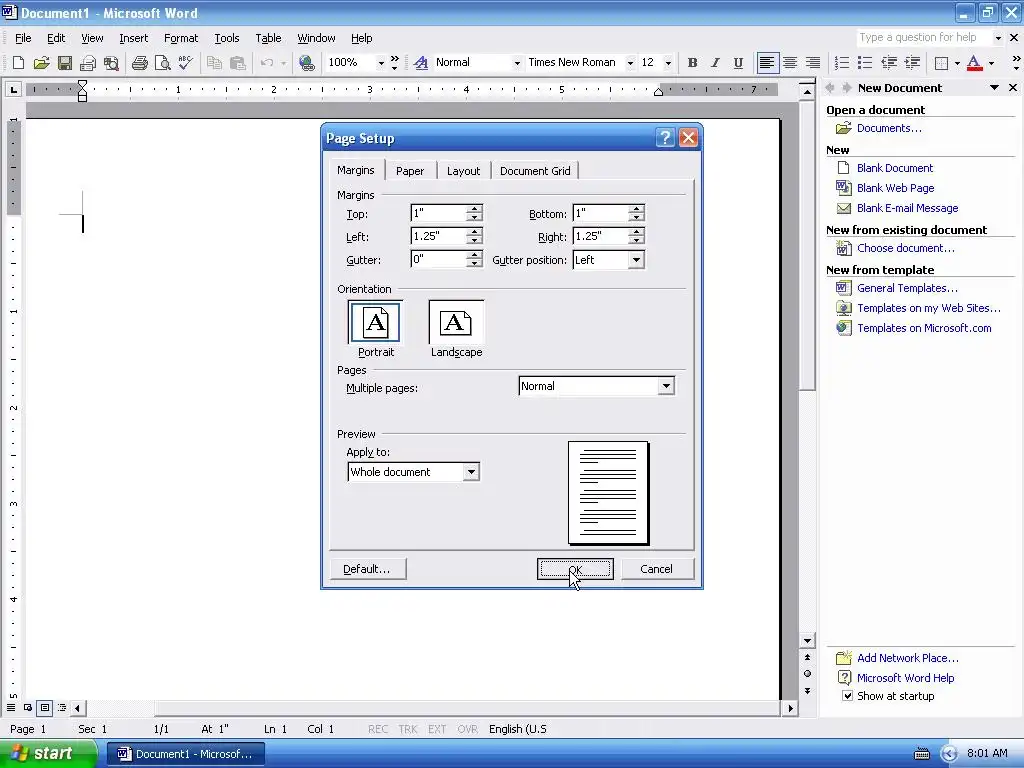The width and height of the screenshot is (1024, 768).
Task: Click the Save floppy disk icon
Action: pos(64,63)
